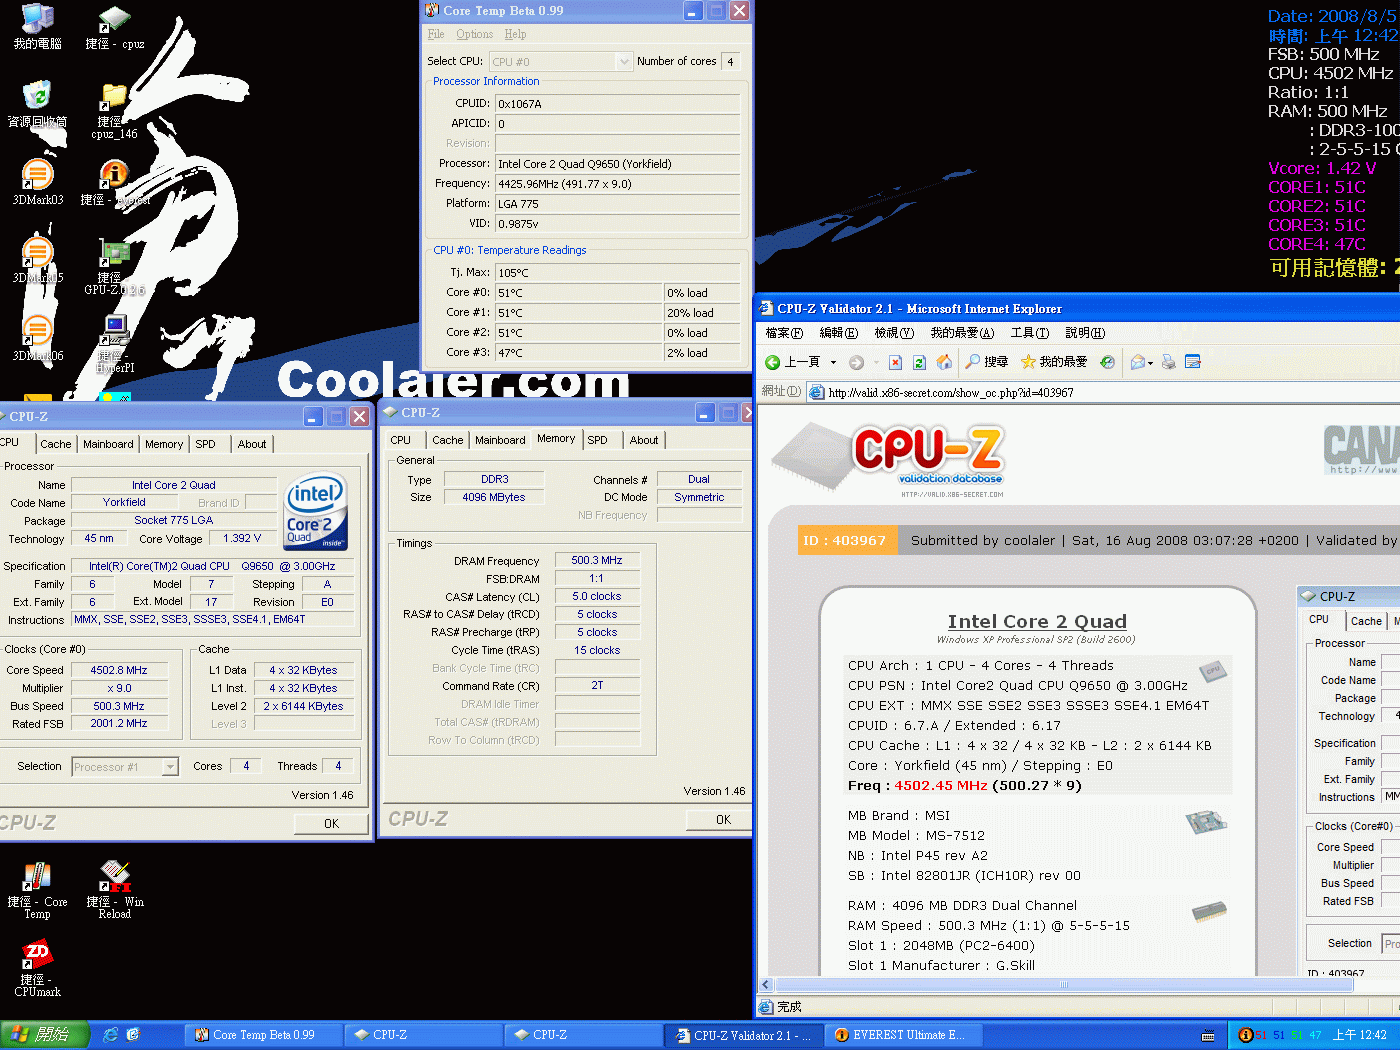This screenshot has width=1400, height=1050.
Task: Click the History icon in Internet Explorer toolbar
Action: [1107, 362]
